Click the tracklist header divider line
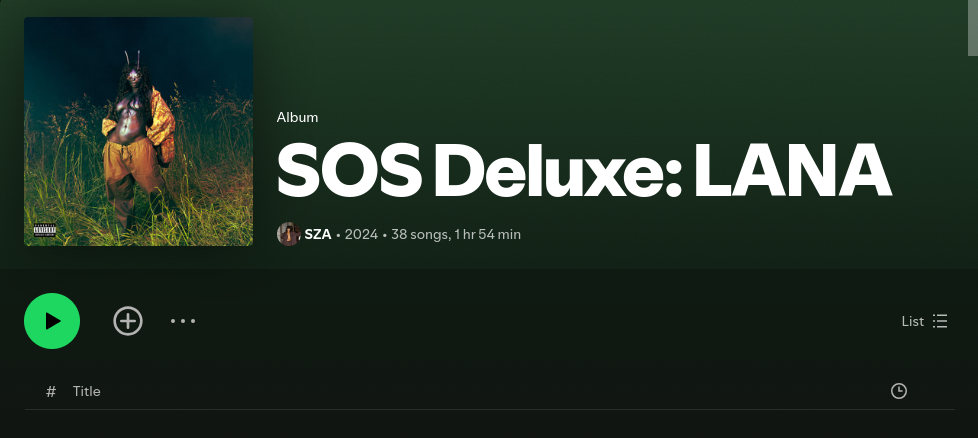This screenshot has width=978, height=438. point(490,409)
